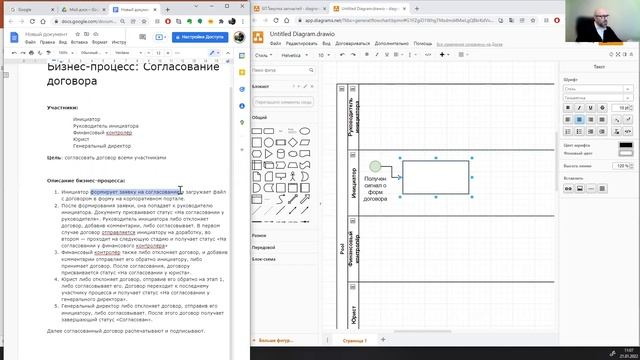
Task: Select the curved S connector shape
Action: (x=280, y=199)
